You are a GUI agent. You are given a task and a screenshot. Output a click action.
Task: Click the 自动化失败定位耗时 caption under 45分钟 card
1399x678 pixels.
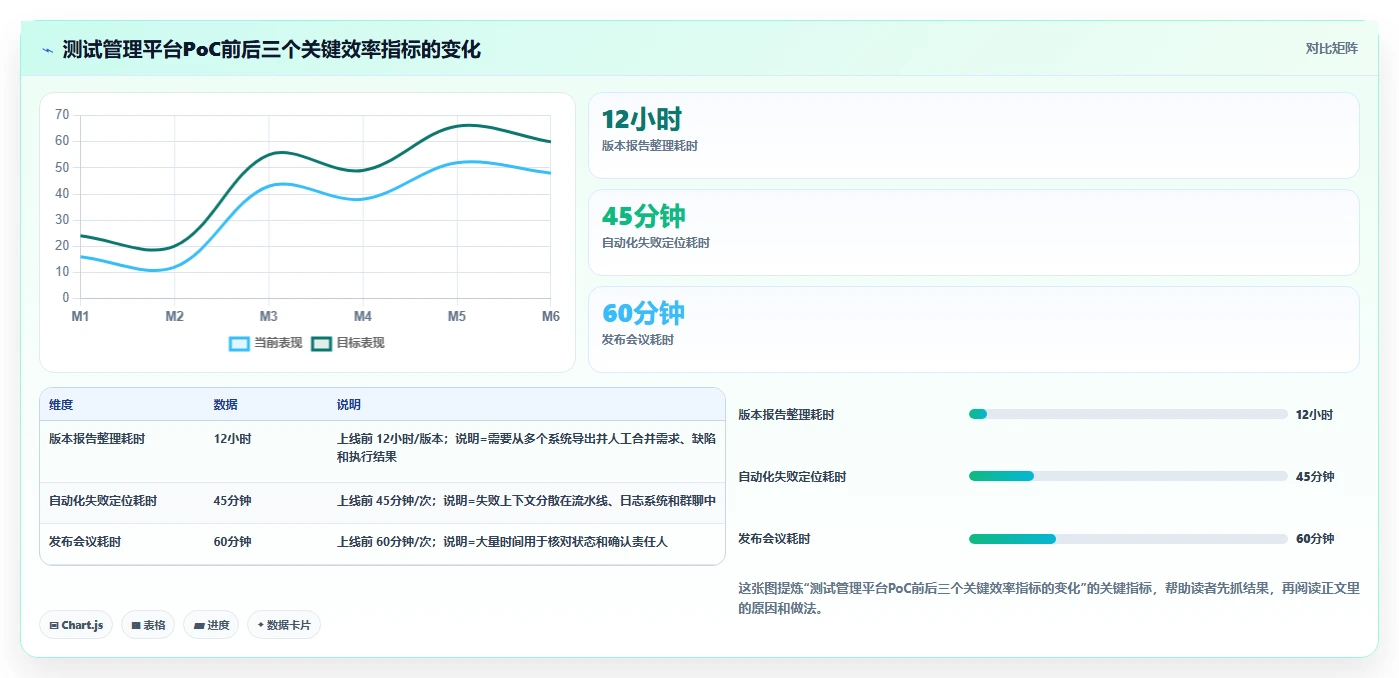pyautogui.click(x=656, y=243)
